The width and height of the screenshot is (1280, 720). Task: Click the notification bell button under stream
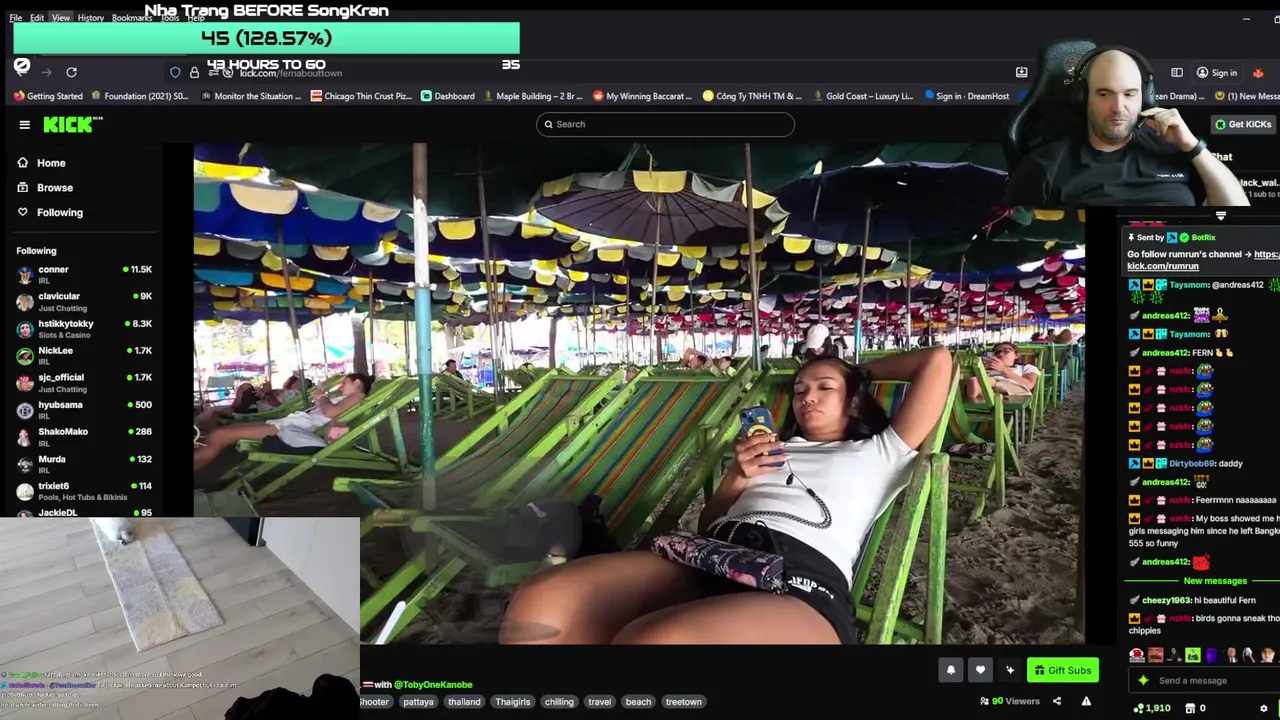(x=951, y=670)
